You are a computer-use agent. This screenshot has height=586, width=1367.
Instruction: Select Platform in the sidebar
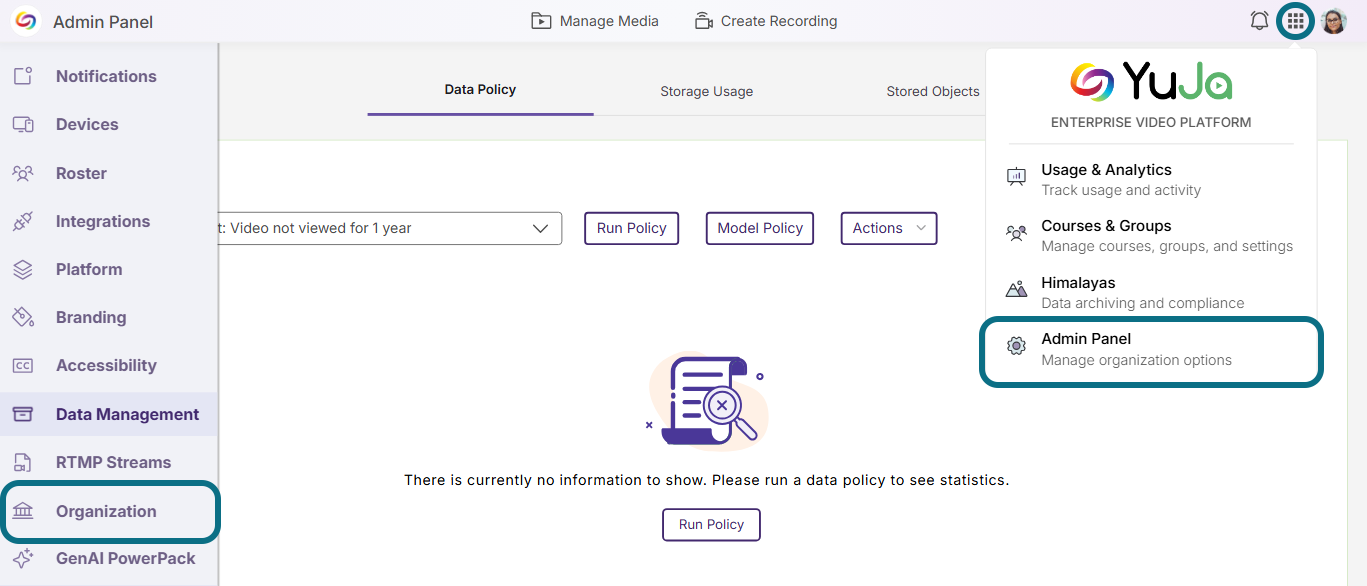[x=109, y=269]
